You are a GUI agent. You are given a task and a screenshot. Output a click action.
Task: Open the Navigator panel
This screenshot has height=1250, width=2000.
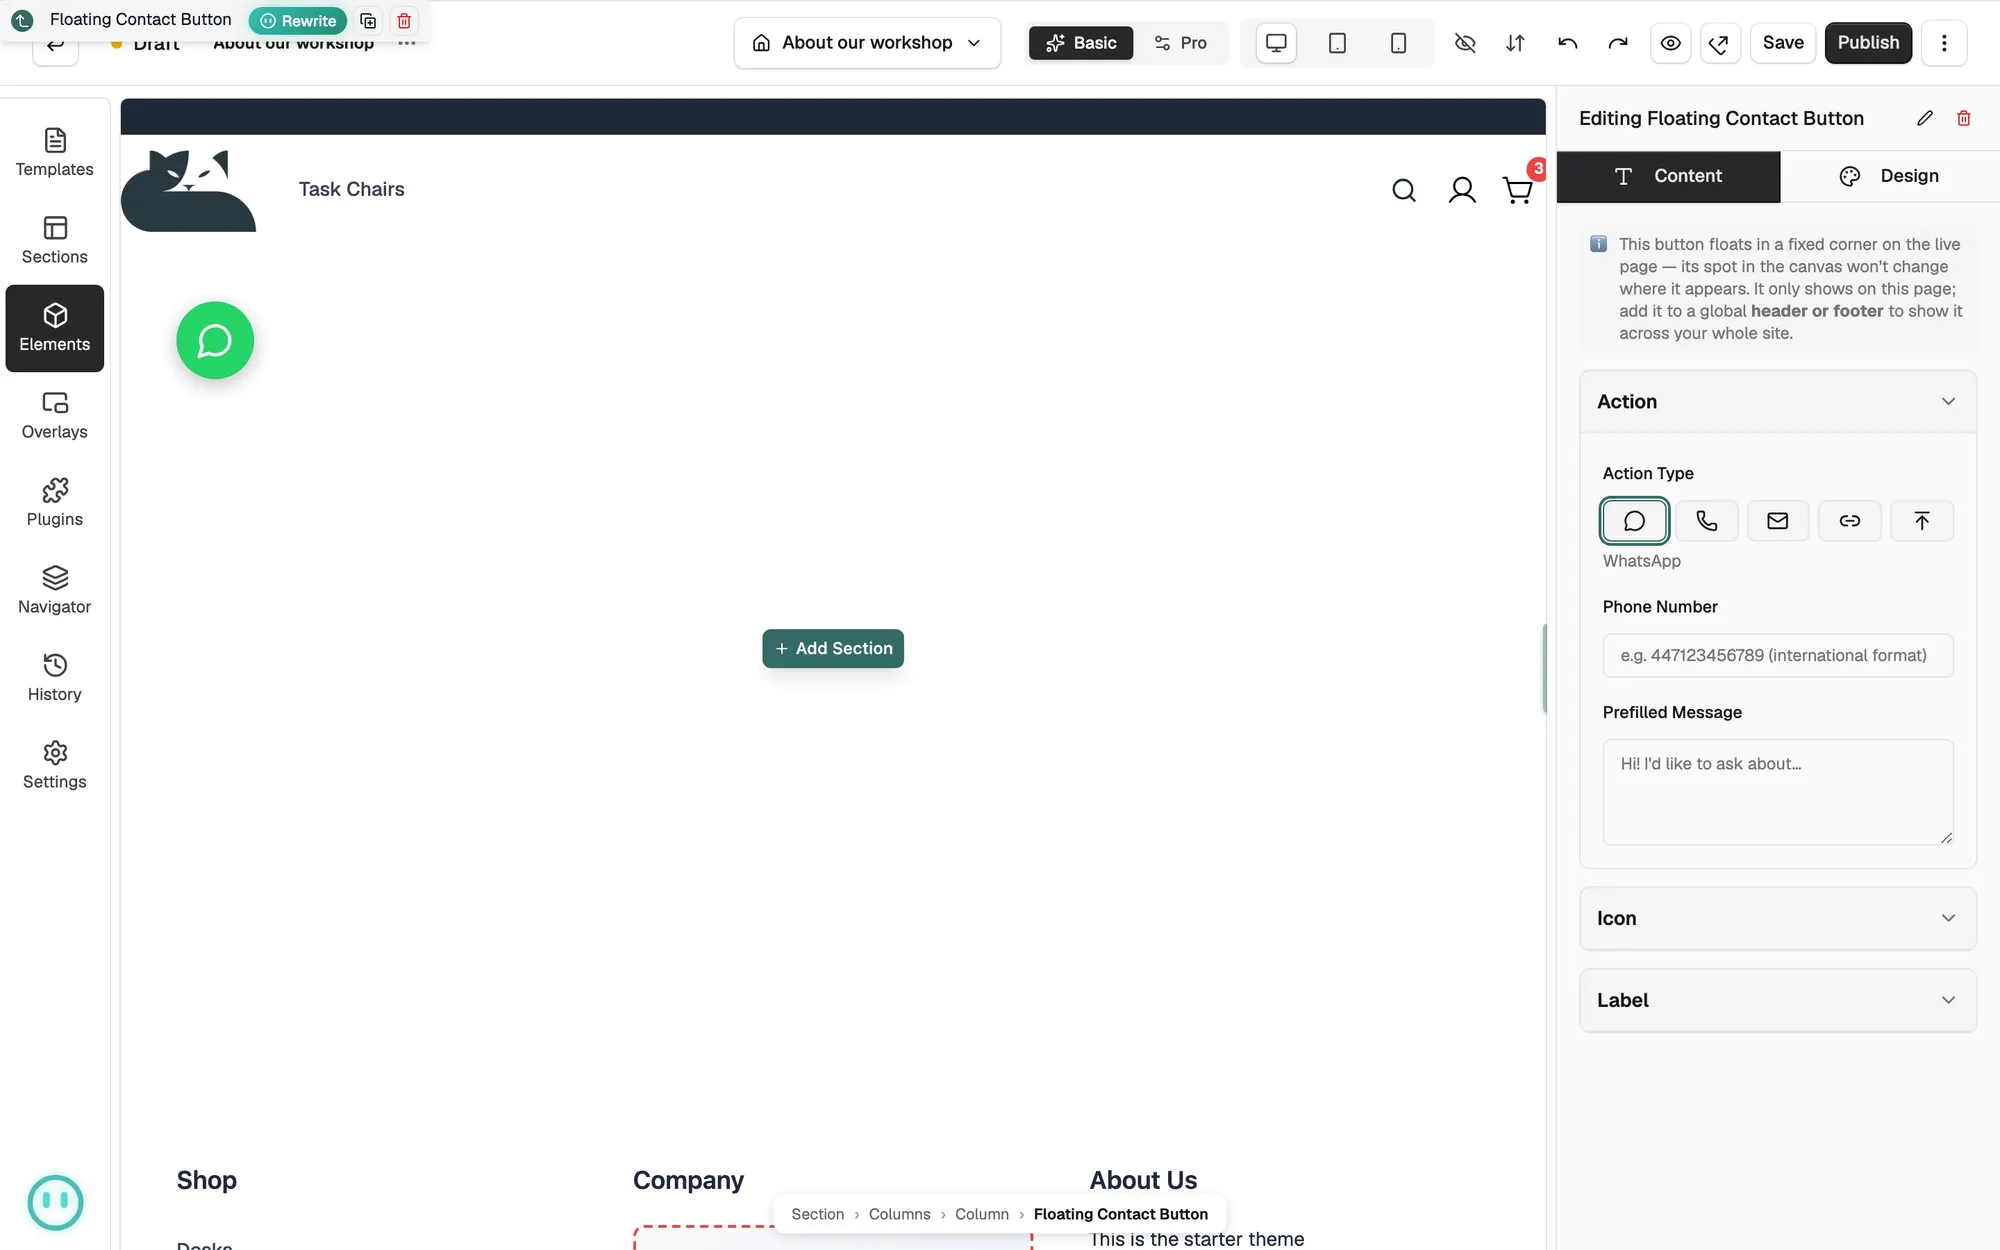[55, 591]
